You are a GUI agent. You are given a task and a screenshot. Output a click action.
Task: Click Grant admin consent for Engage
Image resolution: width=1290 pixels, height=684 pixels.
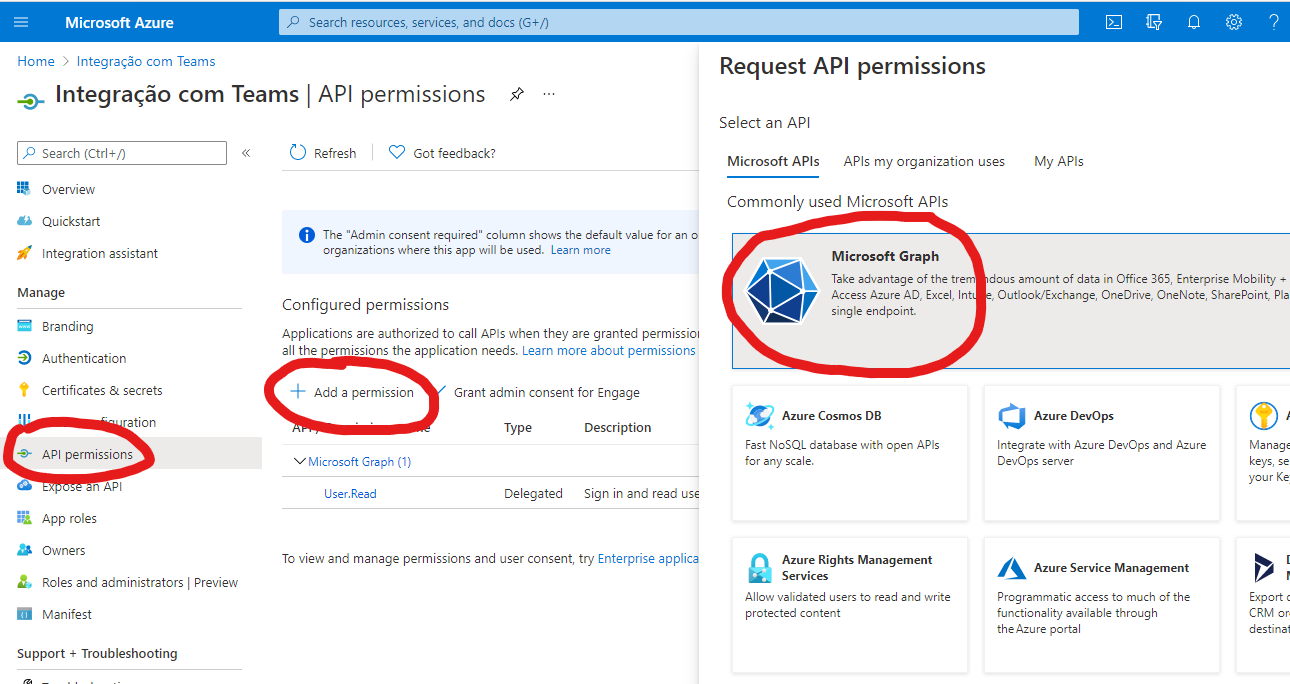(x=546, y=392)
